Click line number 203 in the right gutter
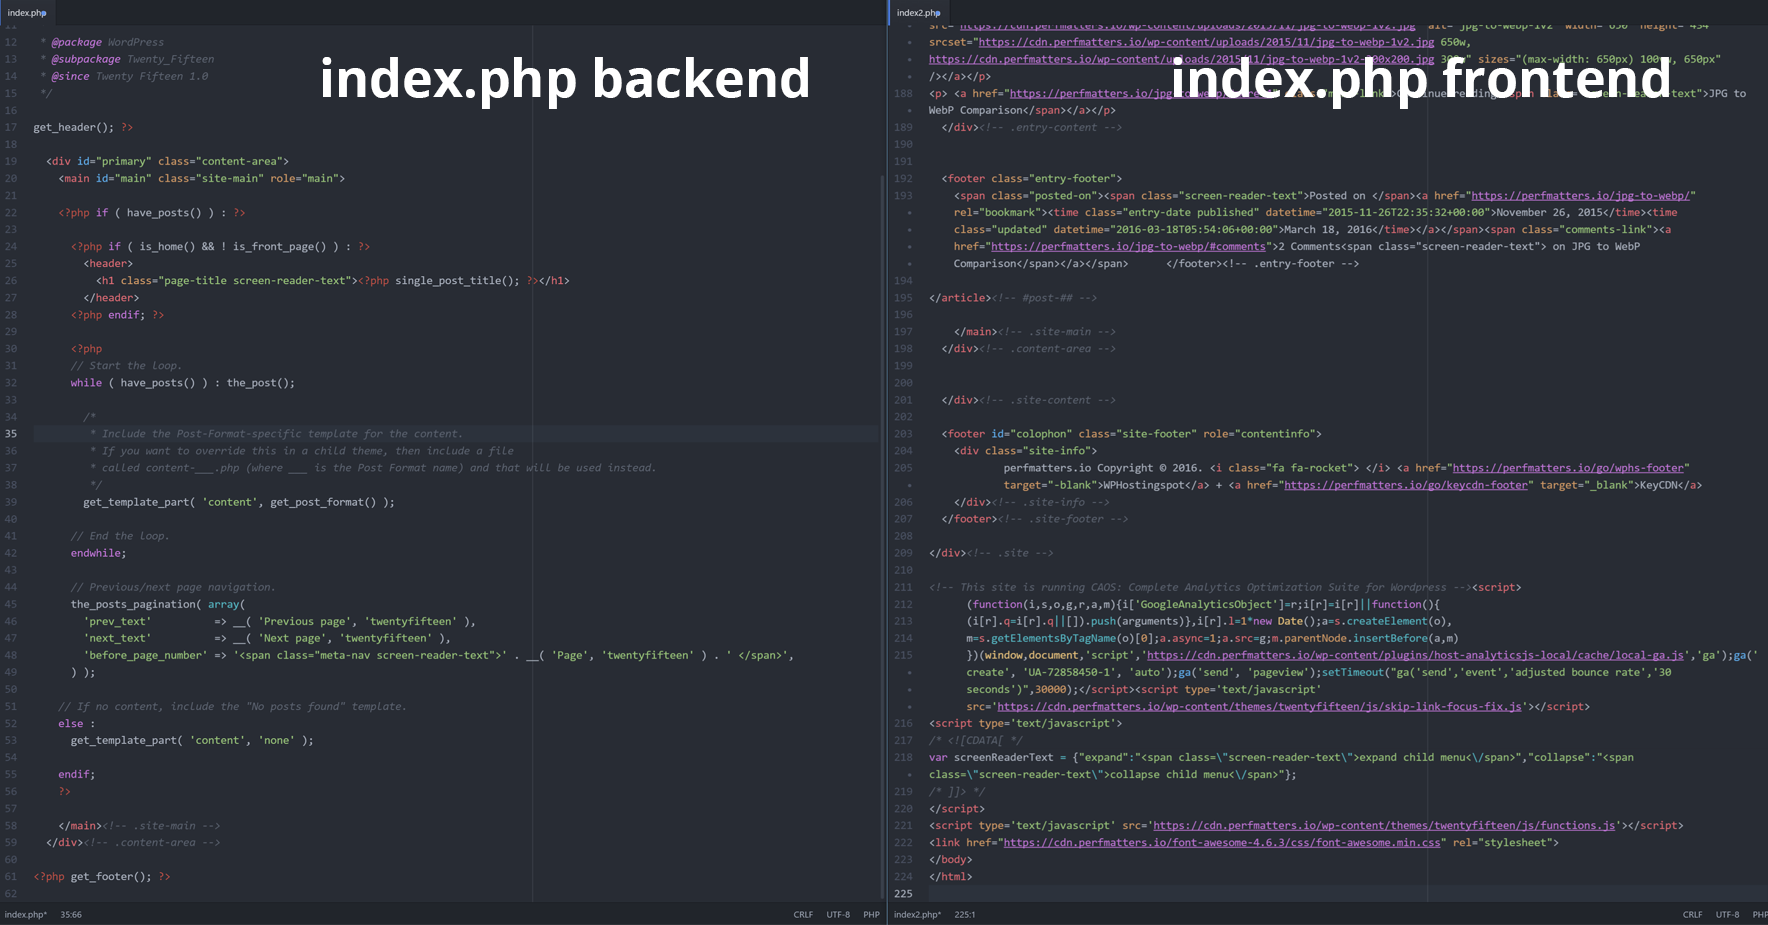The height and width of the screenshot is (925, 1768). [x=903, y=434]
